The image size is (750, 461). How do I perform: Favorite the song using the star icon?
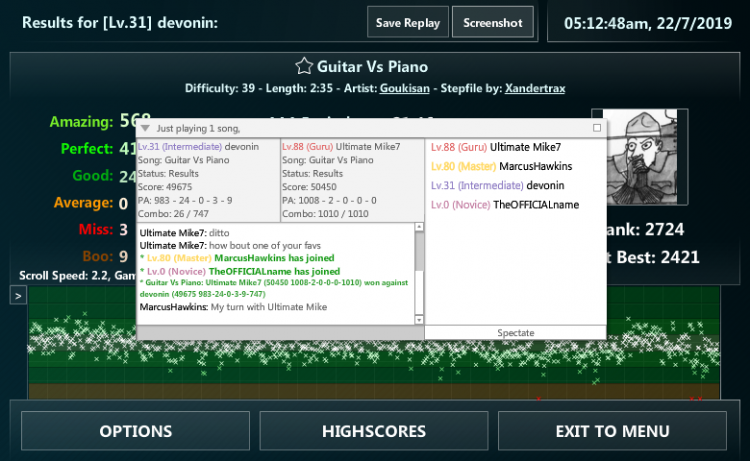point(304,67)
